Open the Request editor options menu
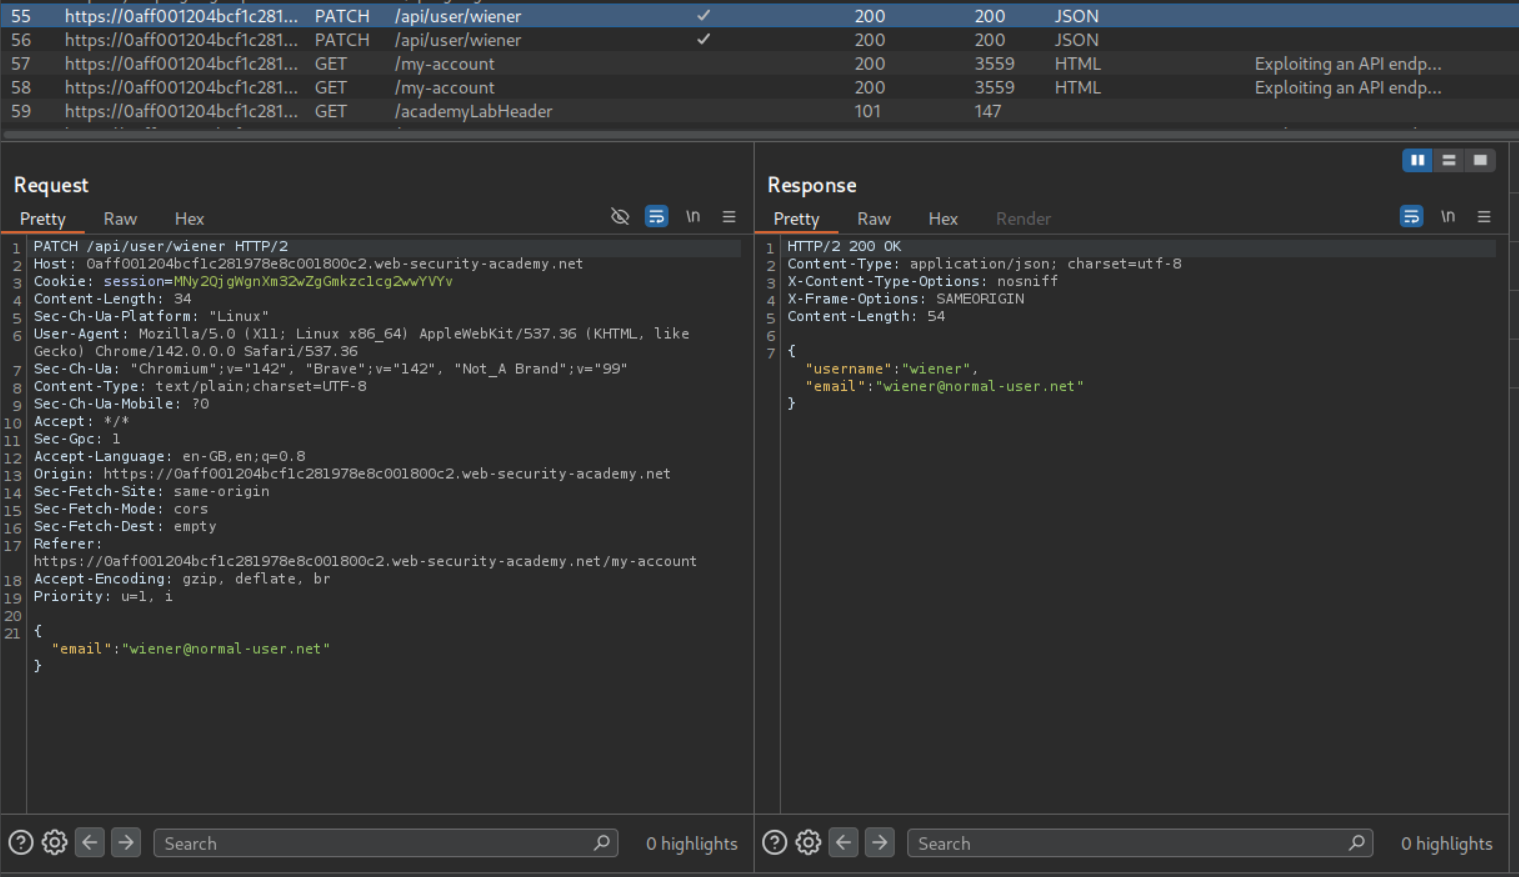This screenshot has width=1519, height=877. (x=729, y=217)
